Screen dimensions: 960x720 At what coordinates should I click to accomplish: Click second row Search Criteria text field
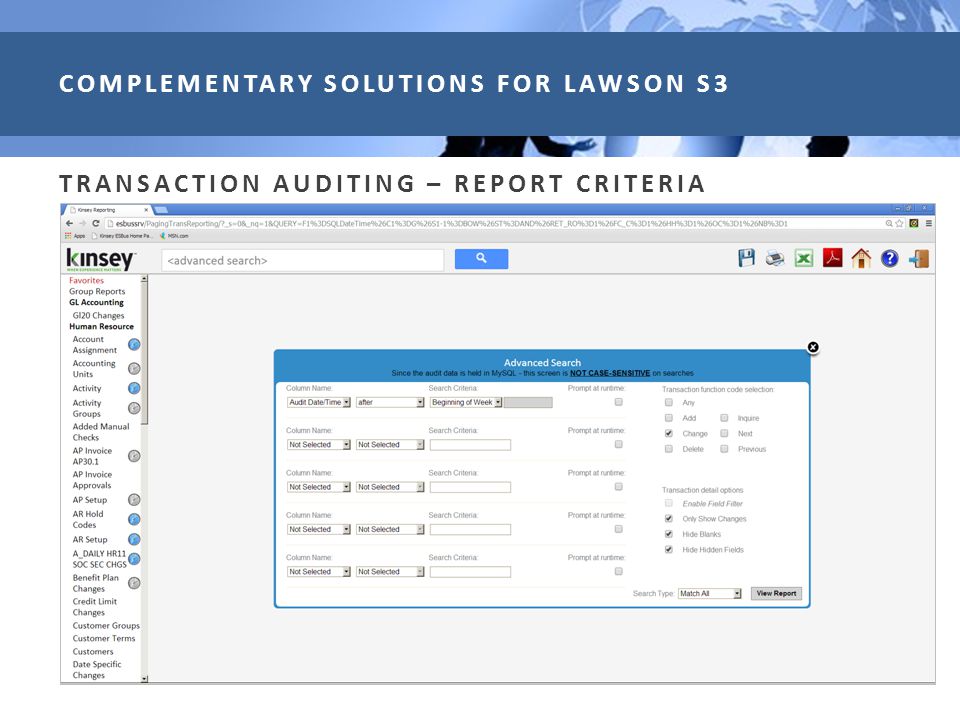tap(470, 444)
